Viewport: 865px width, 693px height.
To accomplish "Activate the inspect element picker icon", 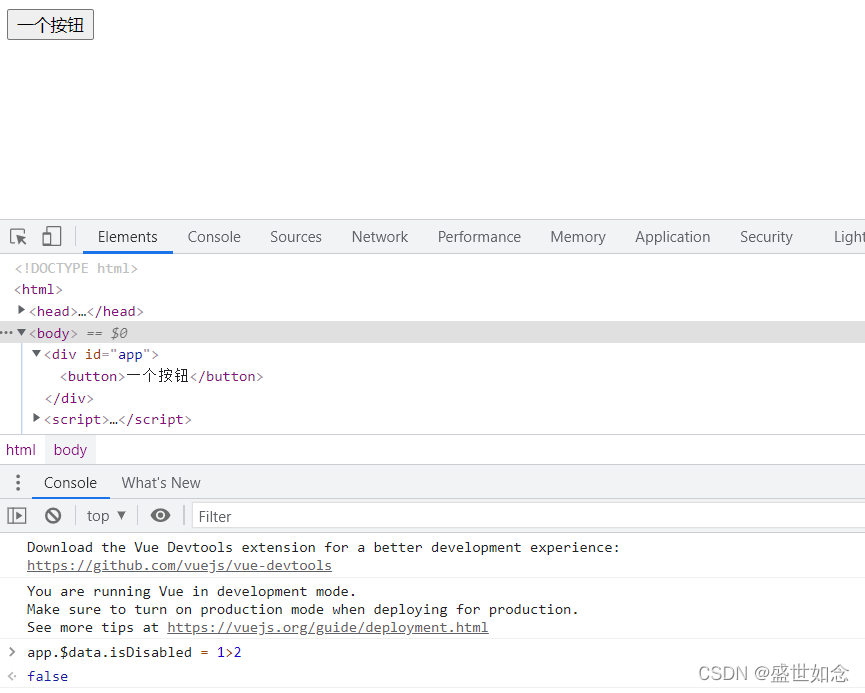I will [18, 237].
